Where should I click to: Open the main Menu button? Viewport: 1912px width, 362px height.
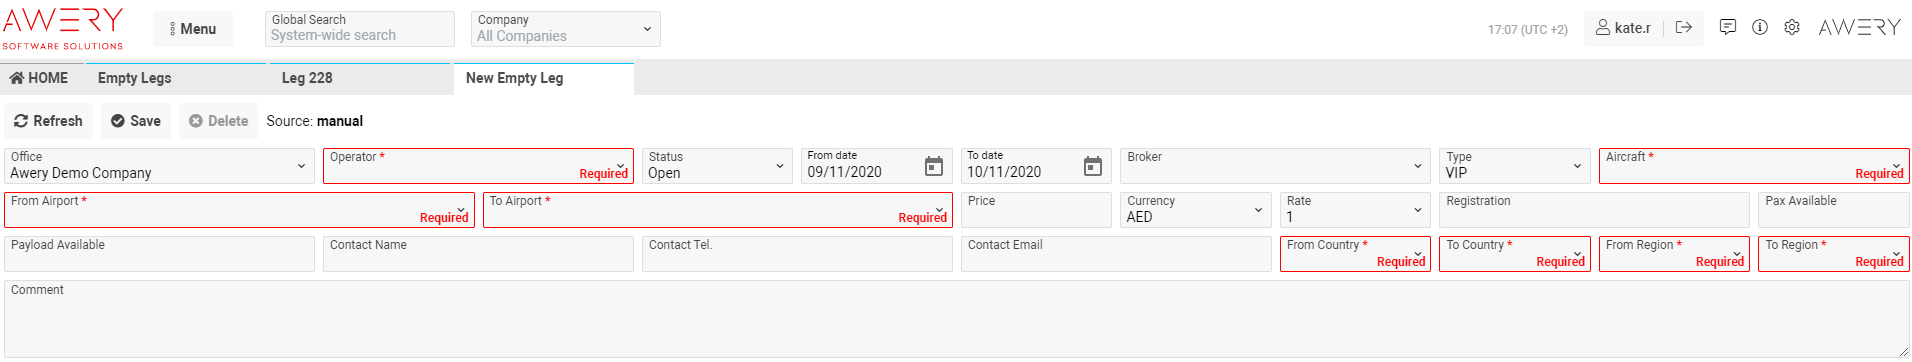(193, 29)
